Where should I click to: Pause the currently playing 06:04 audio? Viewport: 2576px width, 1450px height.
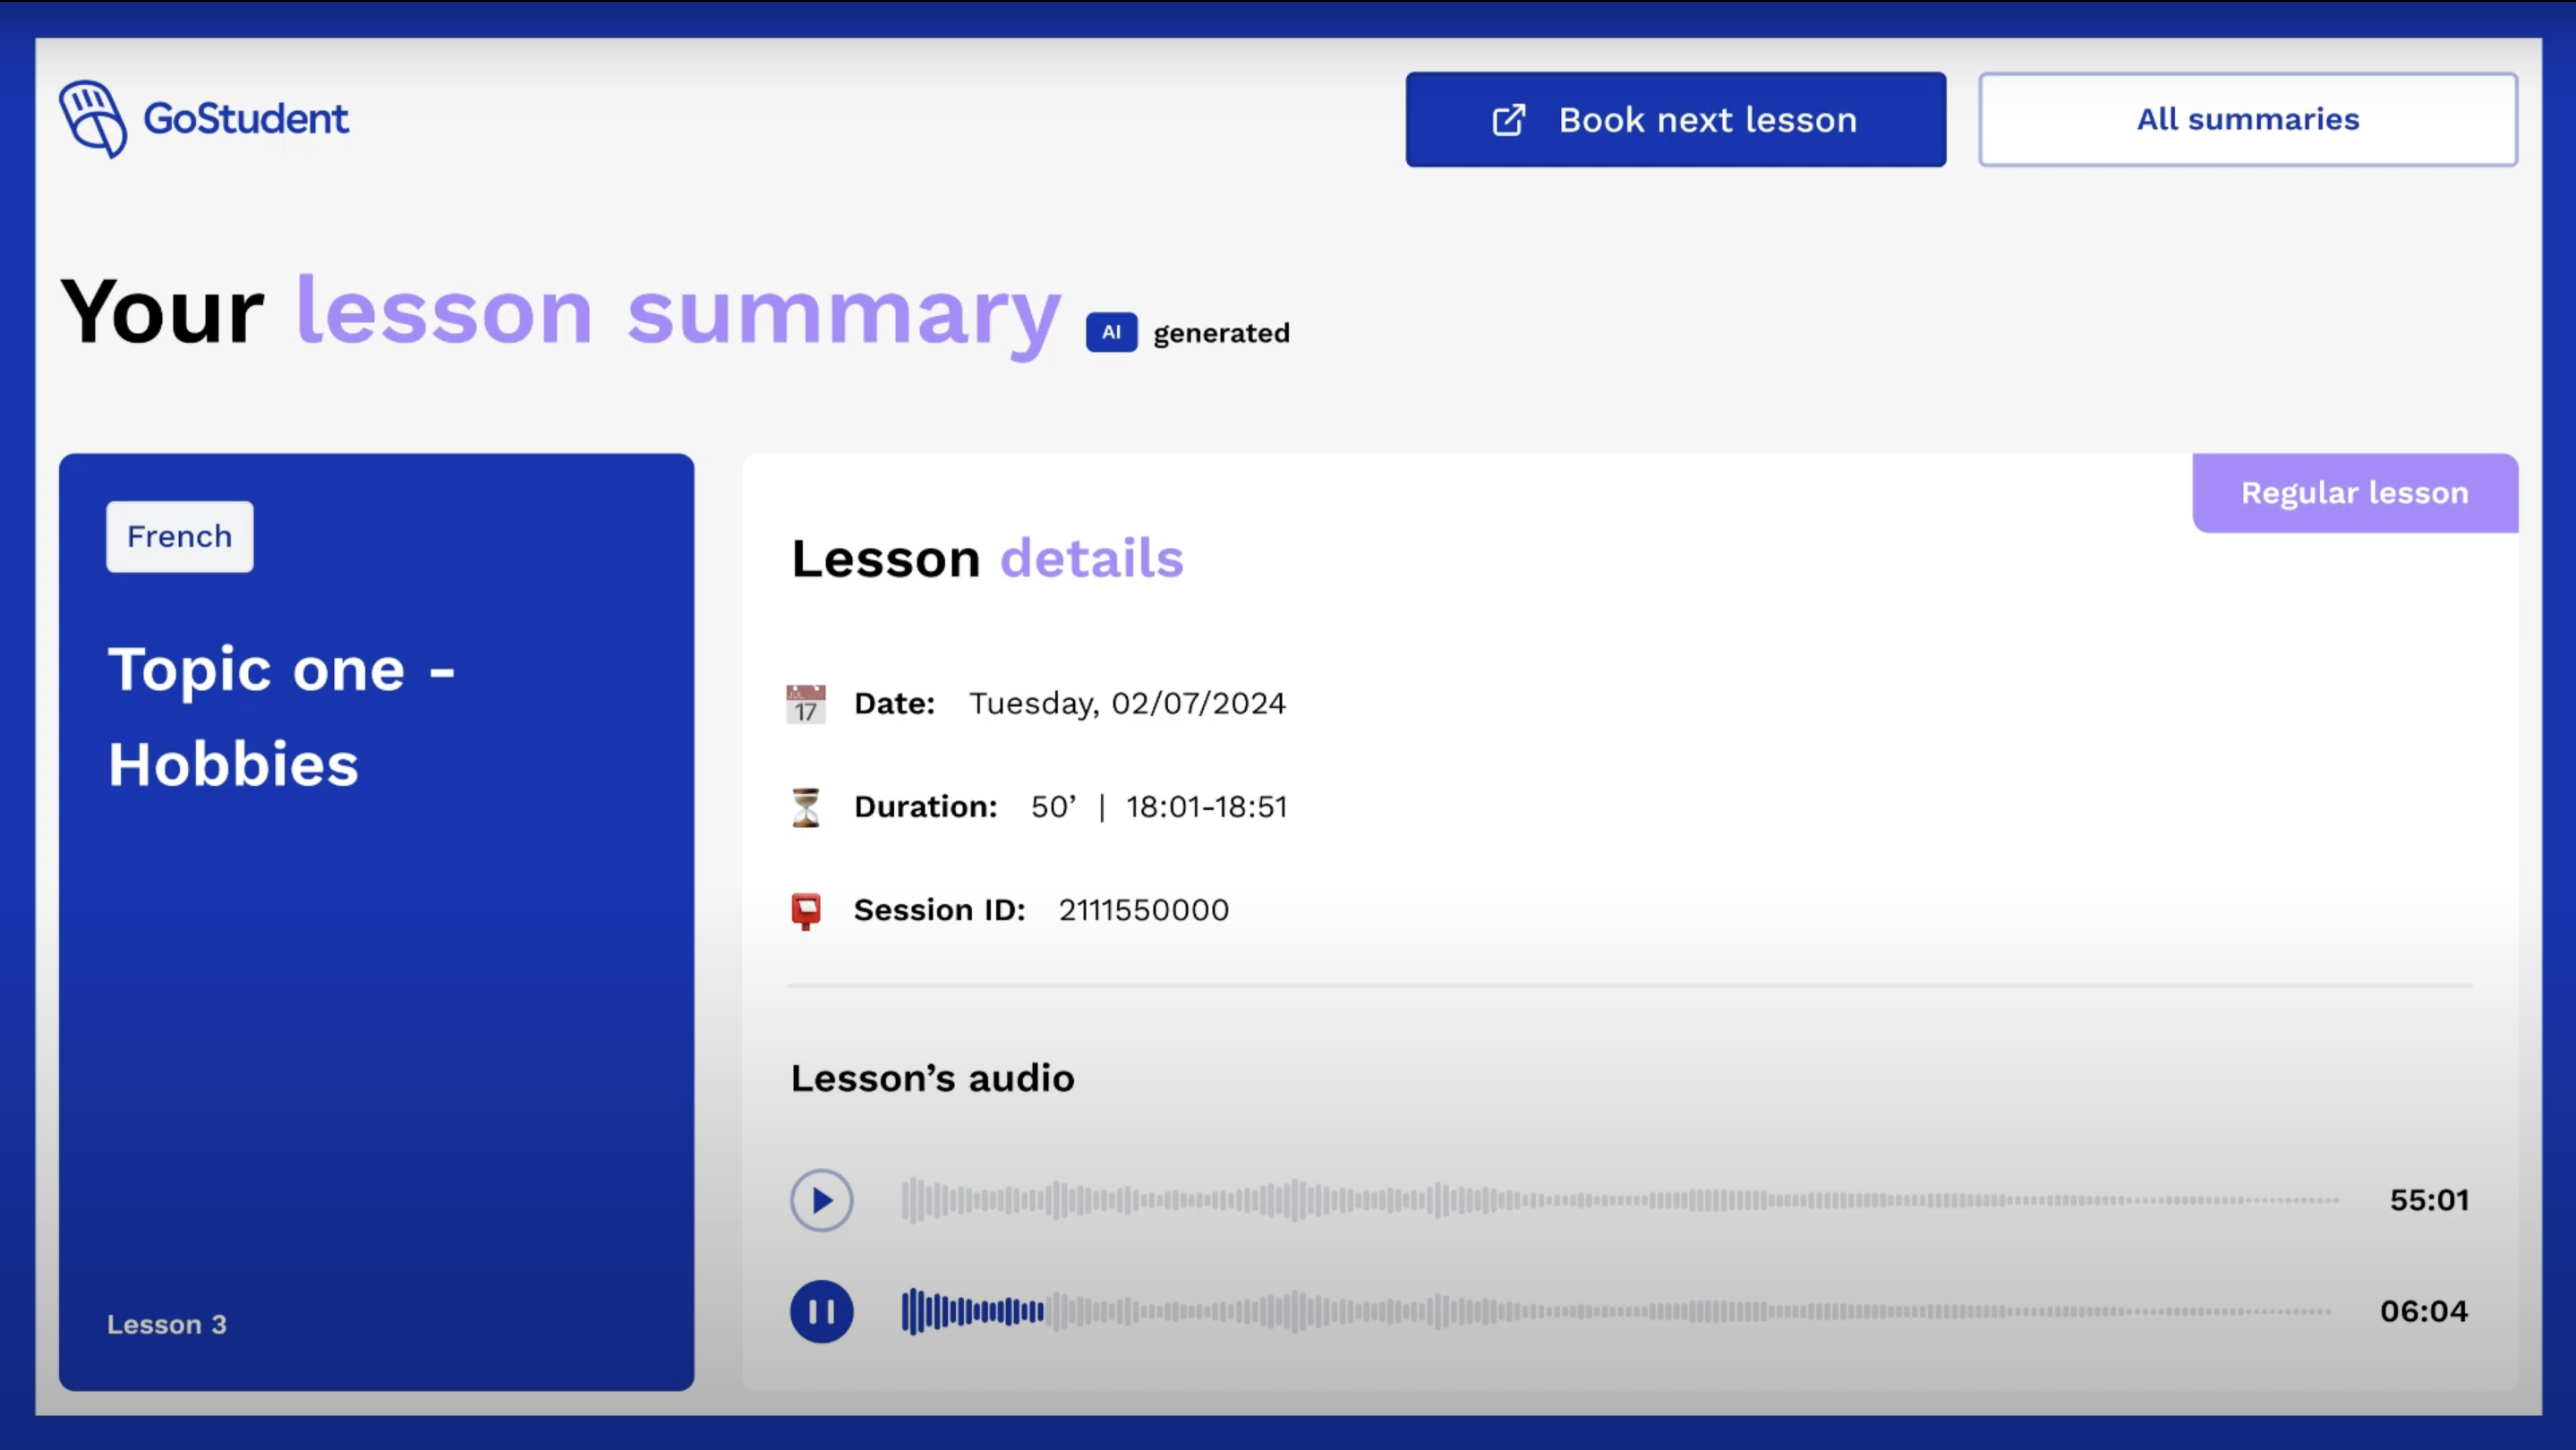point(821,1312)
